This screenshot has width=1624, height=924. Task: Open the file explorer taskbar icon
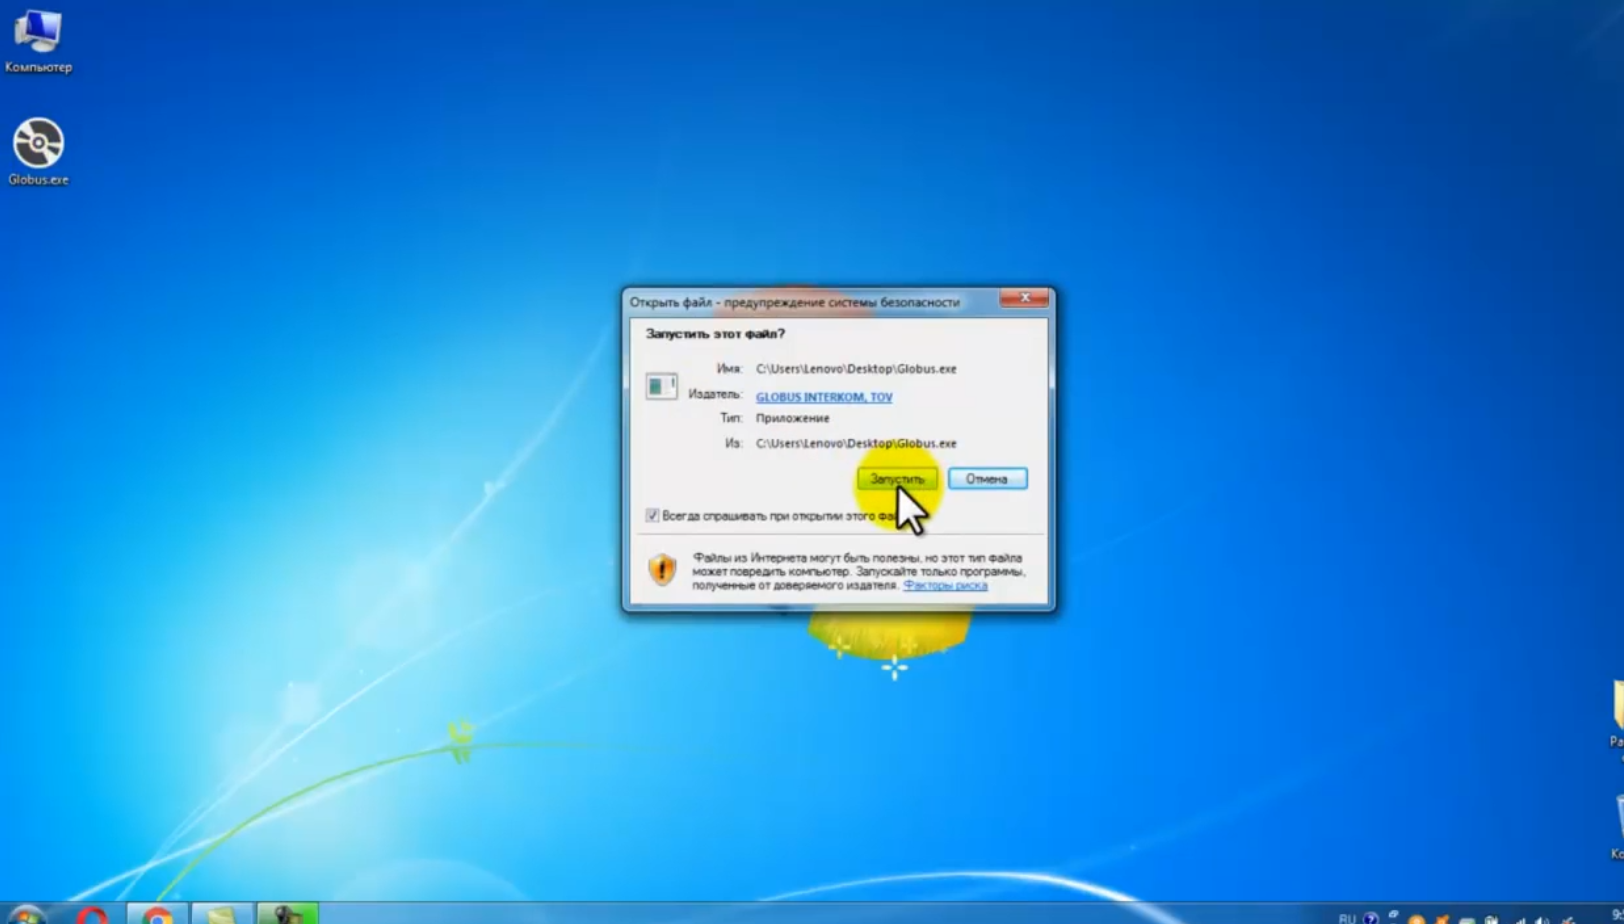[221, 915]
